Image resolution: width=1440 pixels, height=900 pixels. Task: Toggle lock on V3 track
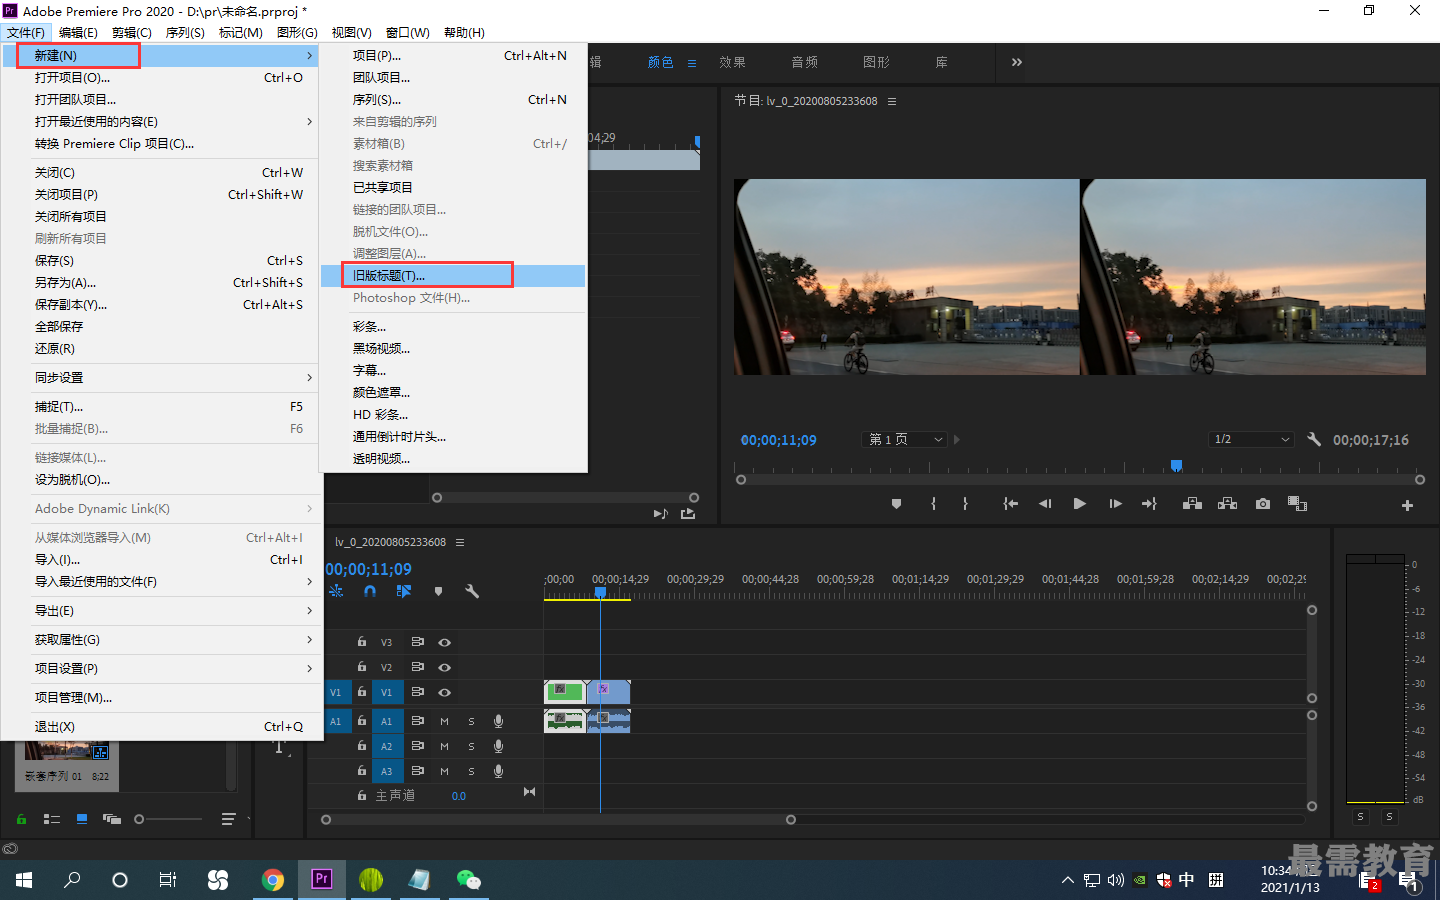[362, 642]
